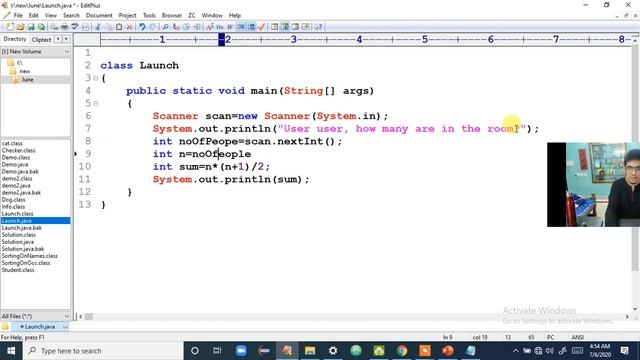
Task: Open Task View from the taskbar
Action: [217, 351]
